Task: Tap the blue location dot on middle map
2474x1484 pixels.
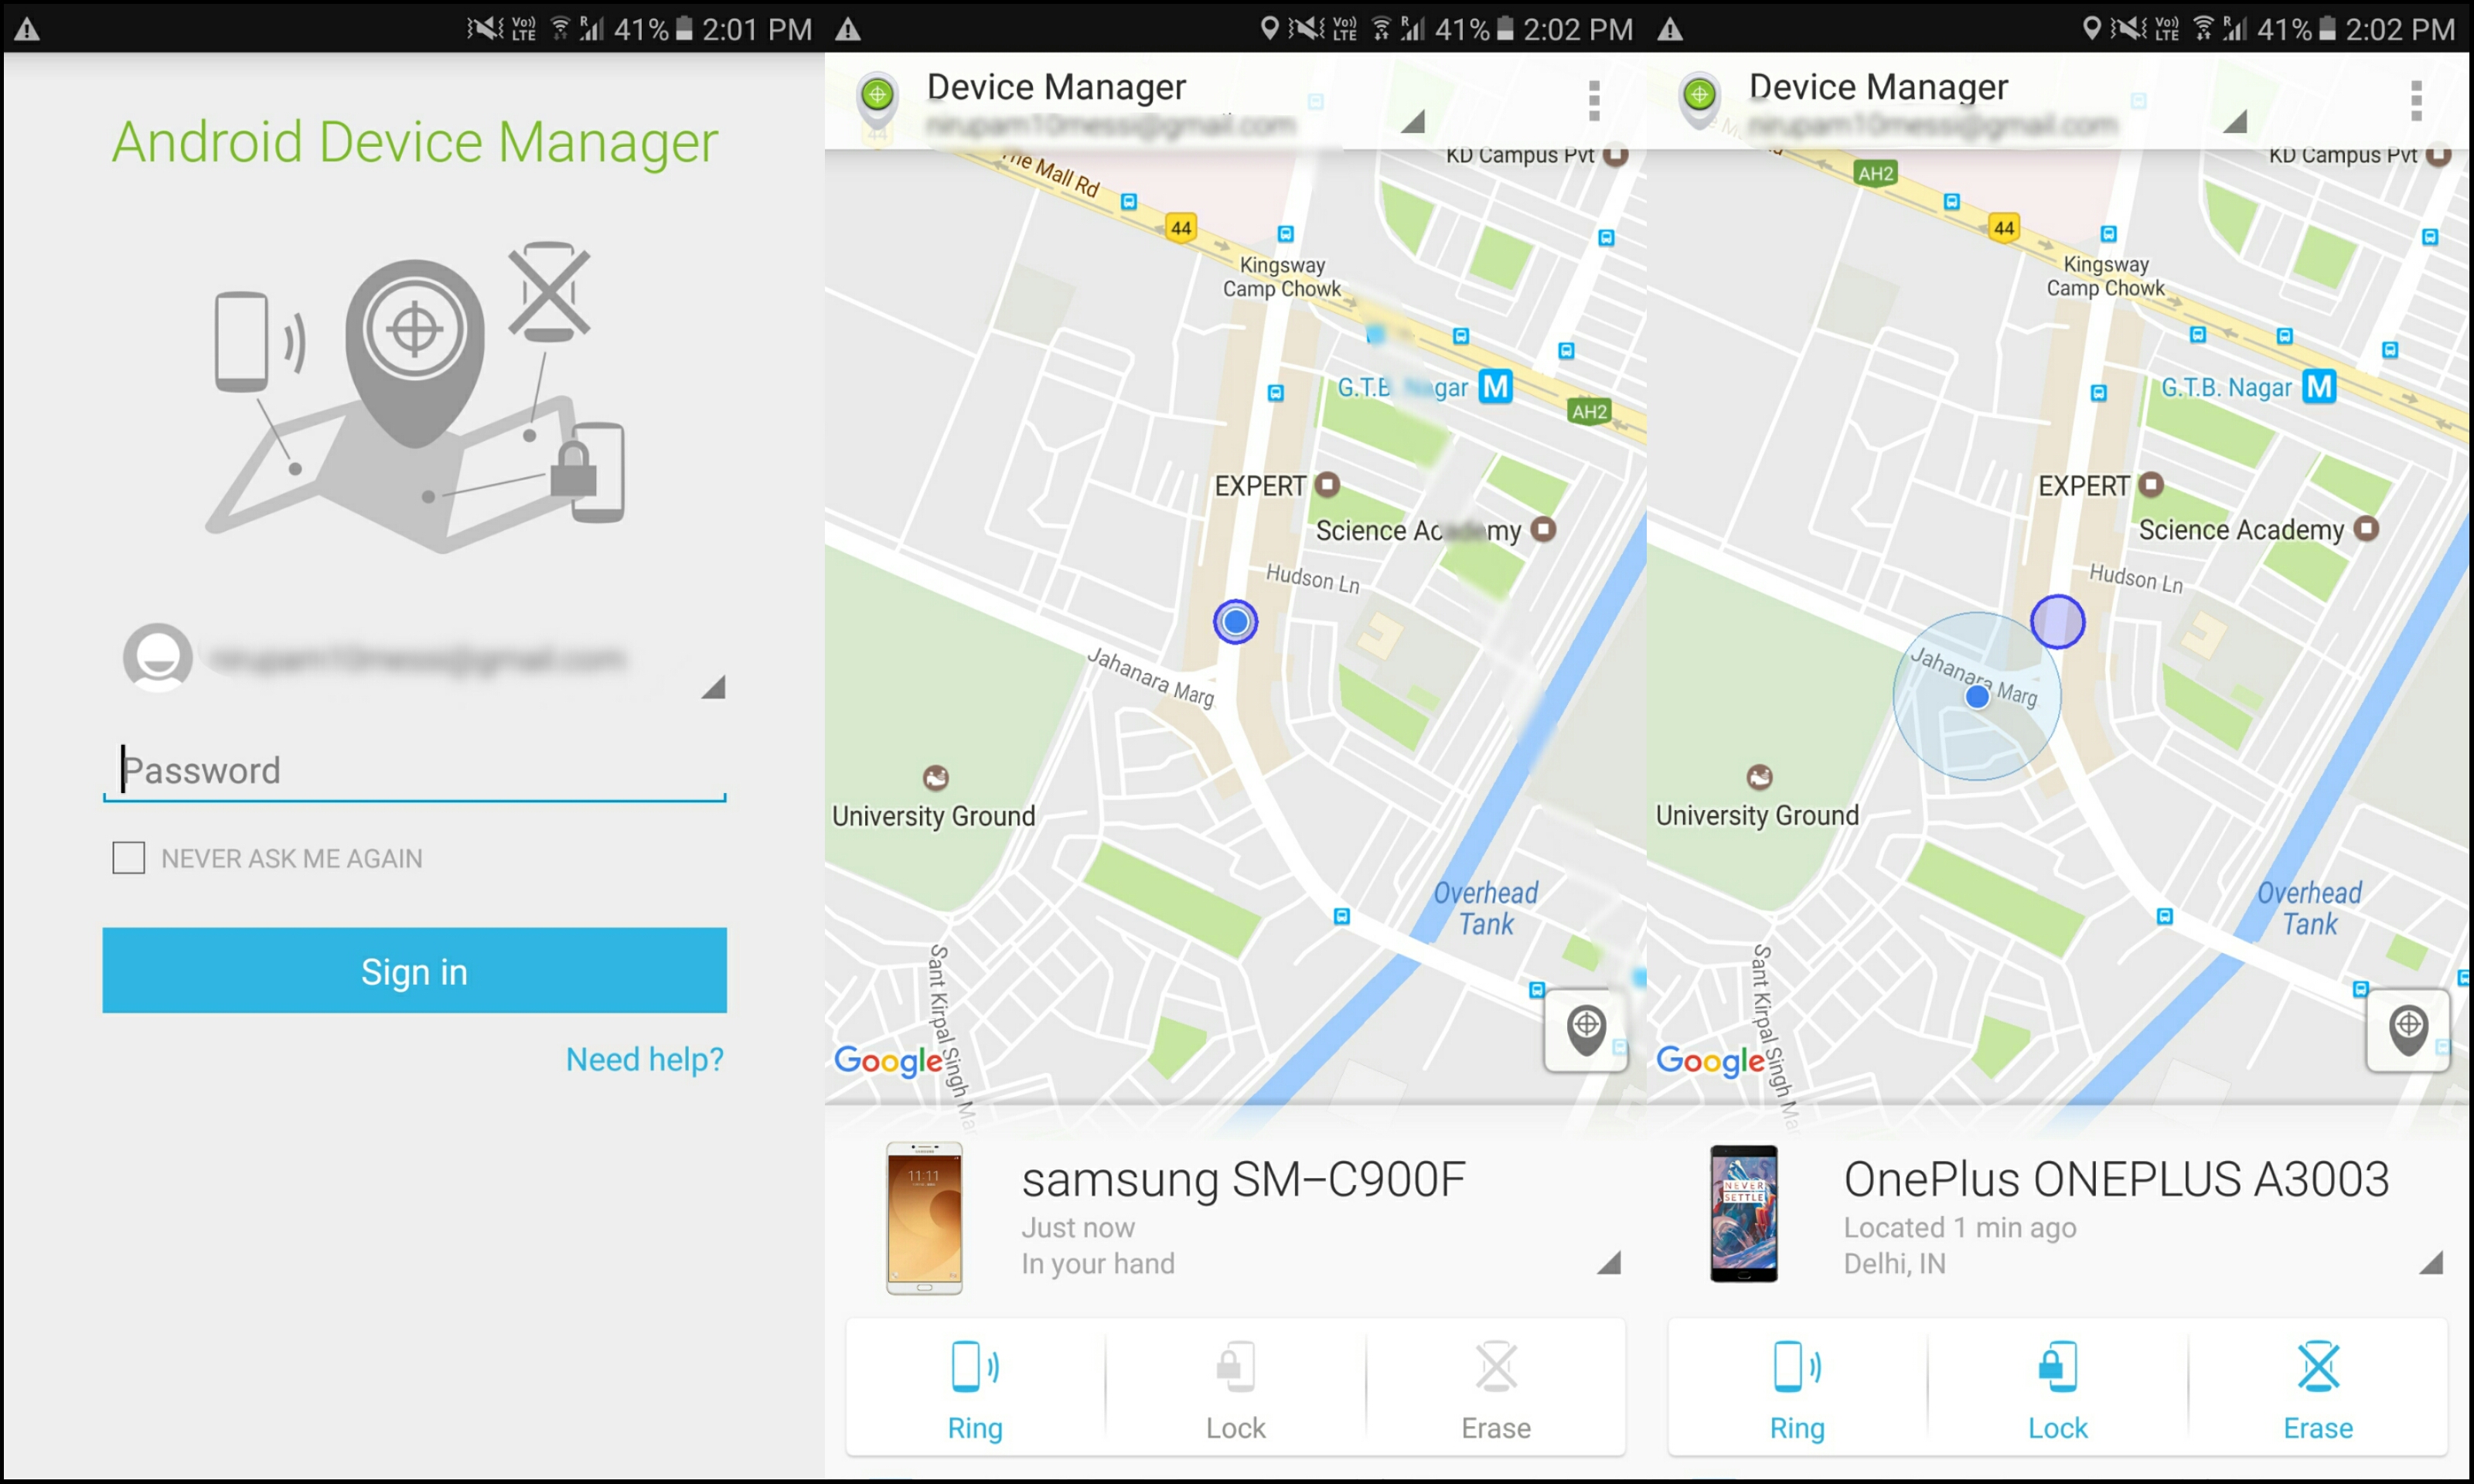Action: (x=1235, y=622)
